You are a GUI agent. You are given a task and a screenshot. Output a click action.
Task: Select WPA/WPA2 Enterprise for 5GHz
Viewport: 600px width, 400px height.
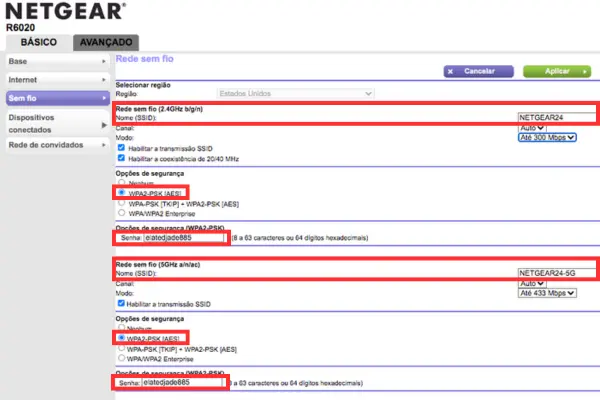tap(122, 358)
